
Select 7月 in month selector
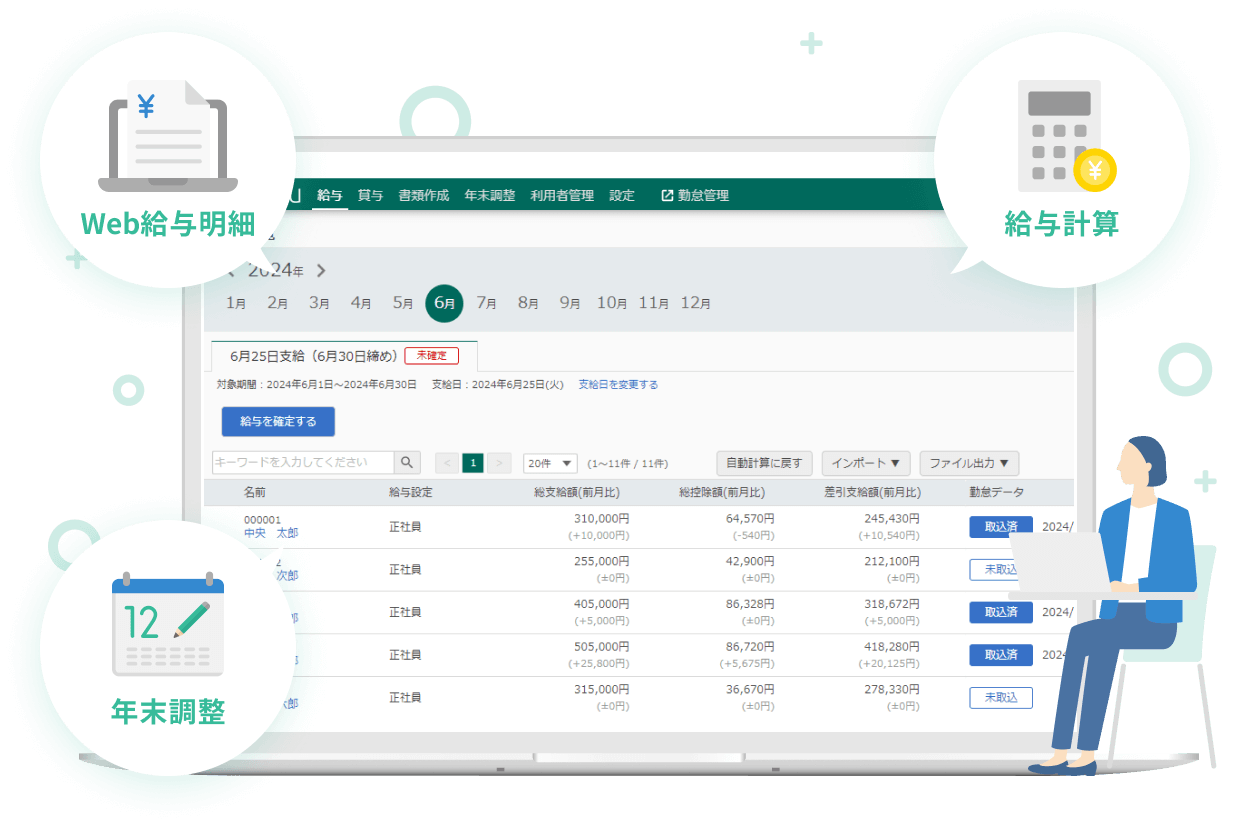coord(486,303)
